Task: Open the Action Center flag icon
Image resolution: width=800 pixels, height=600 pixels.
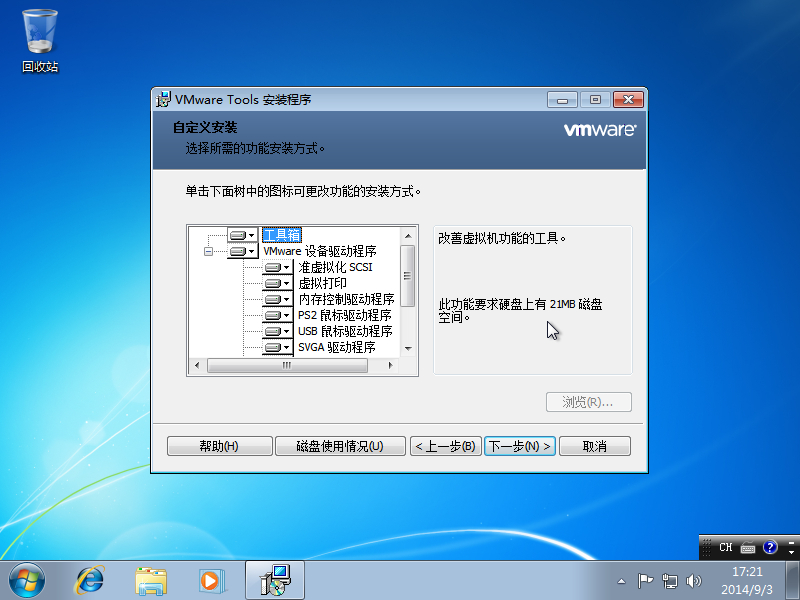Action: point(645,581)
